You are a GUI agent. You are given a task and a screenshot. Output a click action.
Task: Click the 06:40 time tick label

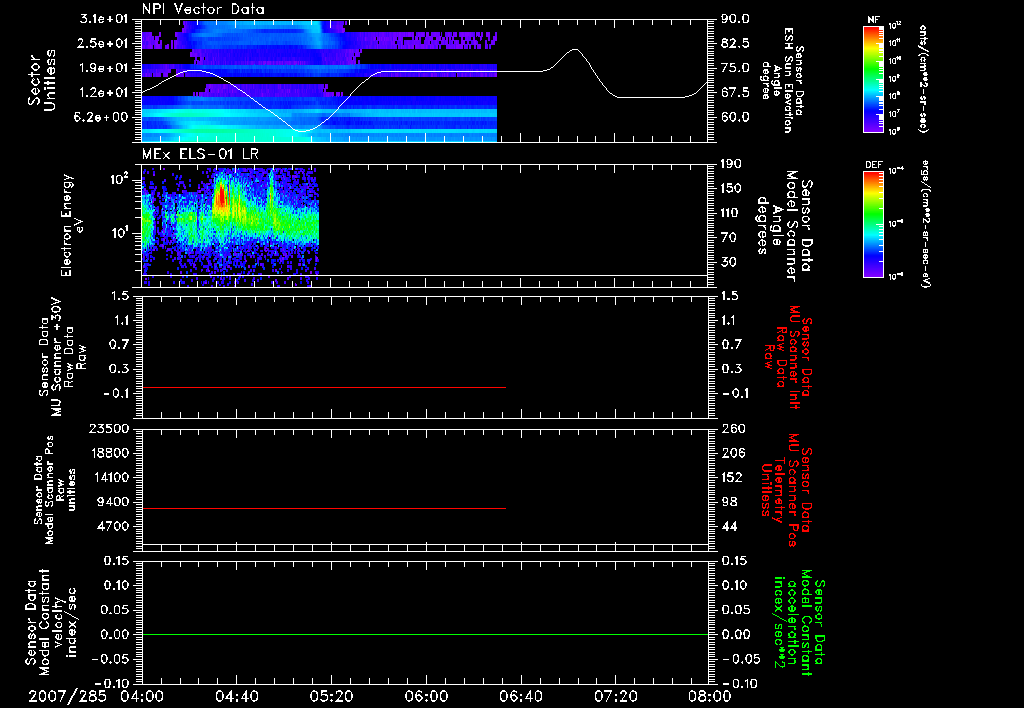[x=520, y=696]
